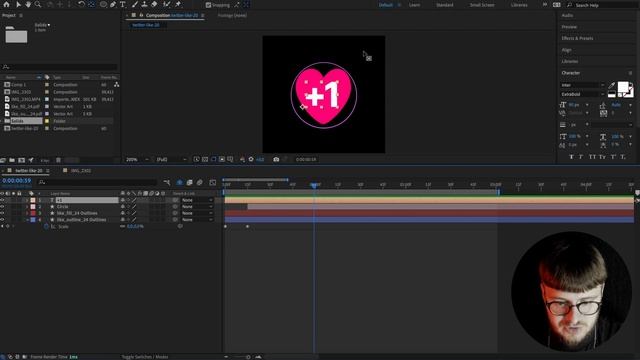Select the Clone Stamp tool
The width and height of the screenshot is (640, 360).
(144, 4)
